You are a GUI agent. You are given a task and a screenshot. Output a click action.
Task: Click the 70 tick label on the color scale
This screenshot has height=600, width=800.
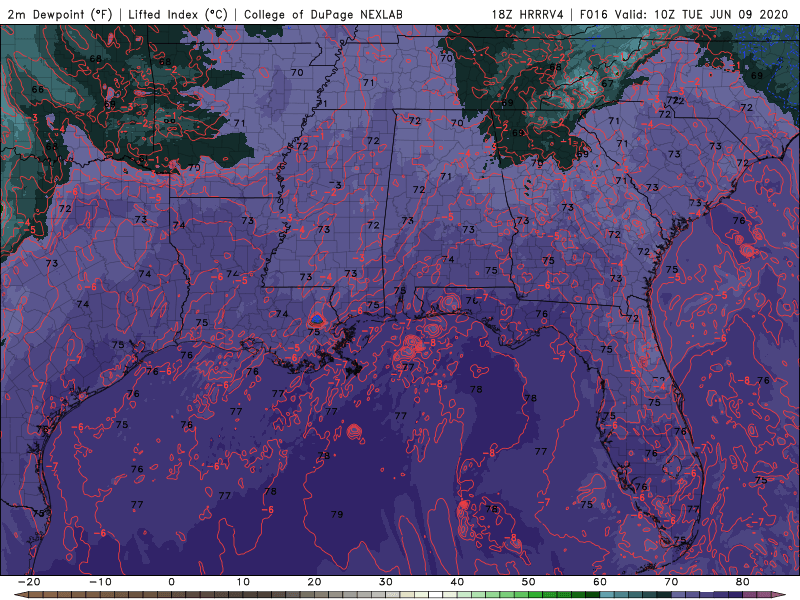(x=671, y=582)
